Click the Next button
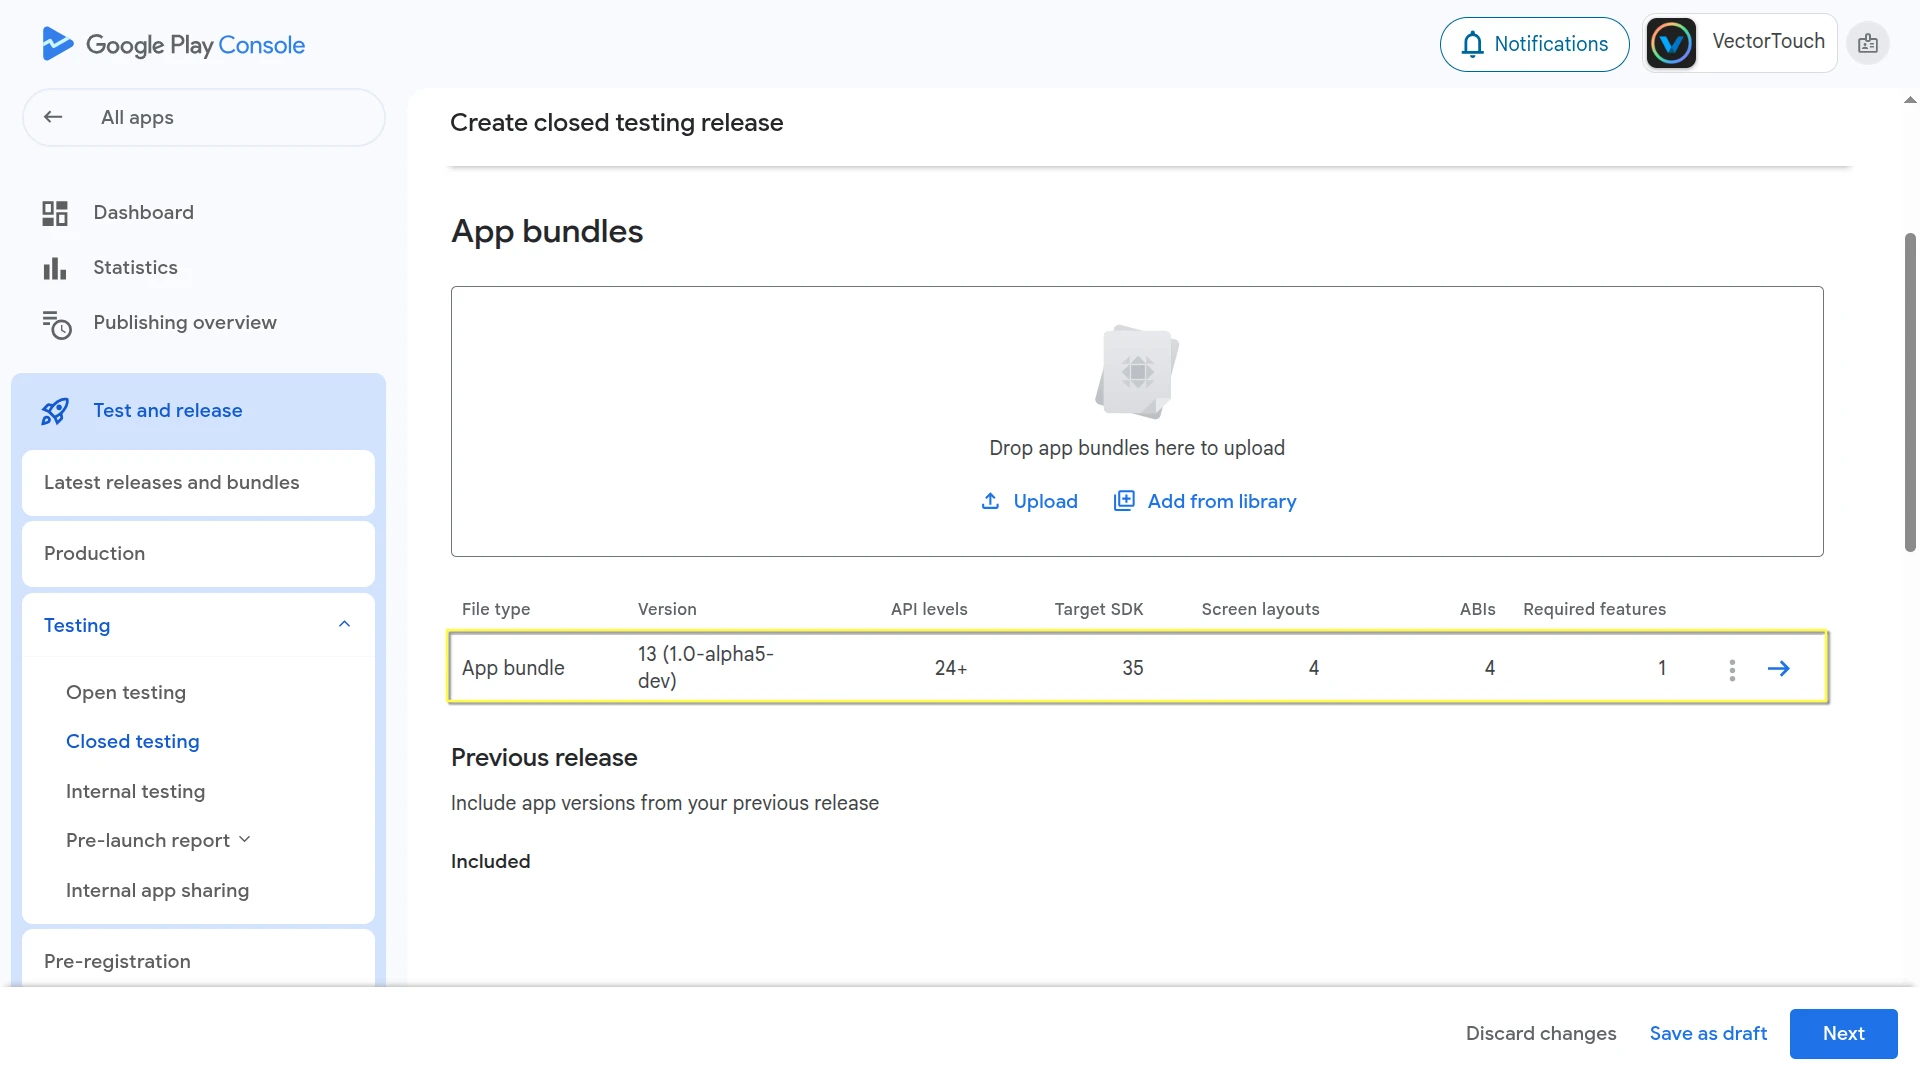 [1842, 1033]
